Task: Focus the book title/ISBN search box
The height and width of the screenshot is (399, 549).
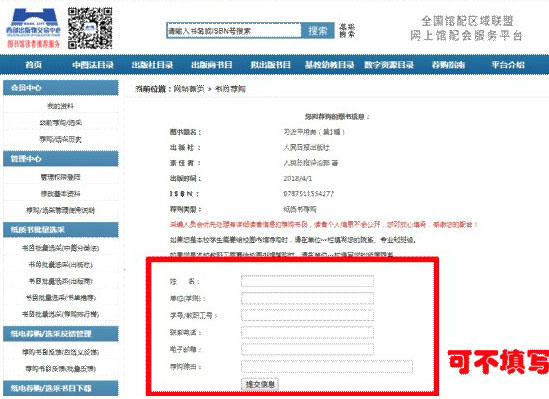Action: (x=234, y=31)
